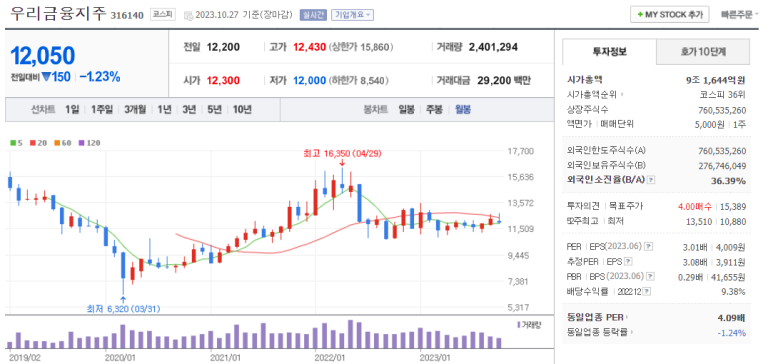Show the 주봉 weekly candle chart
The height and width of the screenshot is (364, 773).
pos(435,109)
